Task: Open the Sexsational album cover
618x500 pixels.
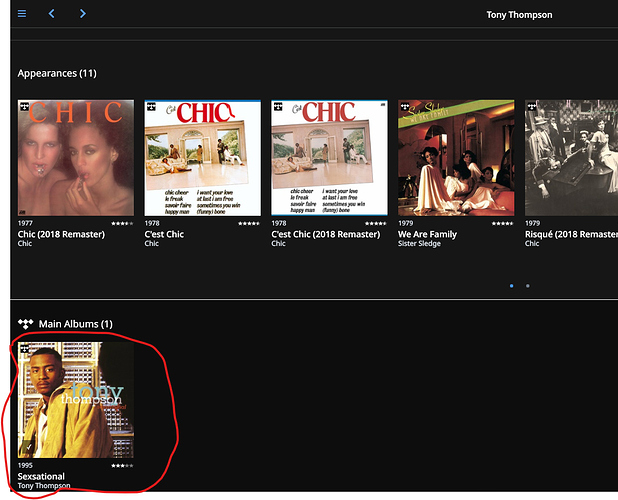Action: (x=76, y=400)
